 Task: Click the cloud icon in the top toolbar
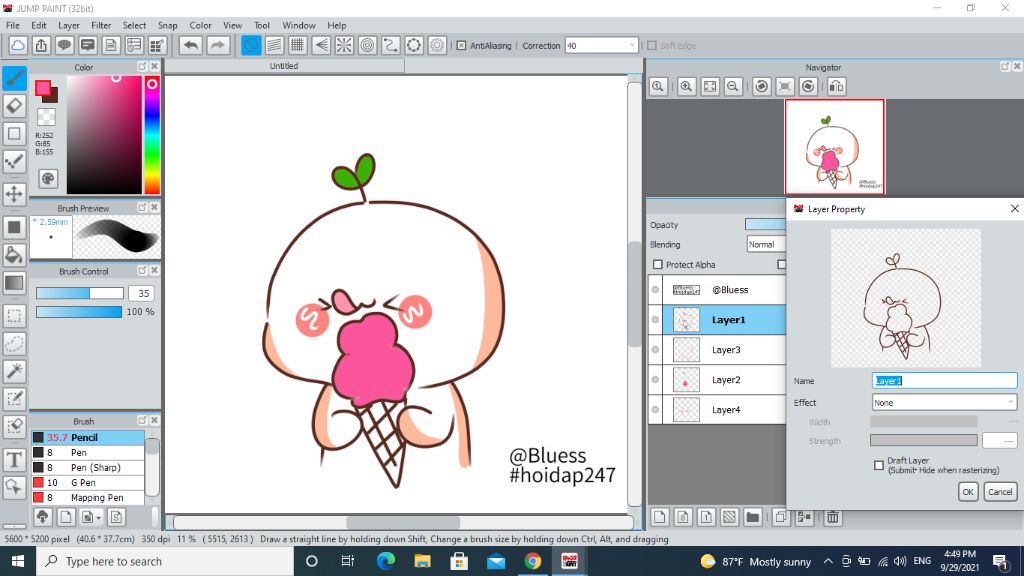coord(18,45)
